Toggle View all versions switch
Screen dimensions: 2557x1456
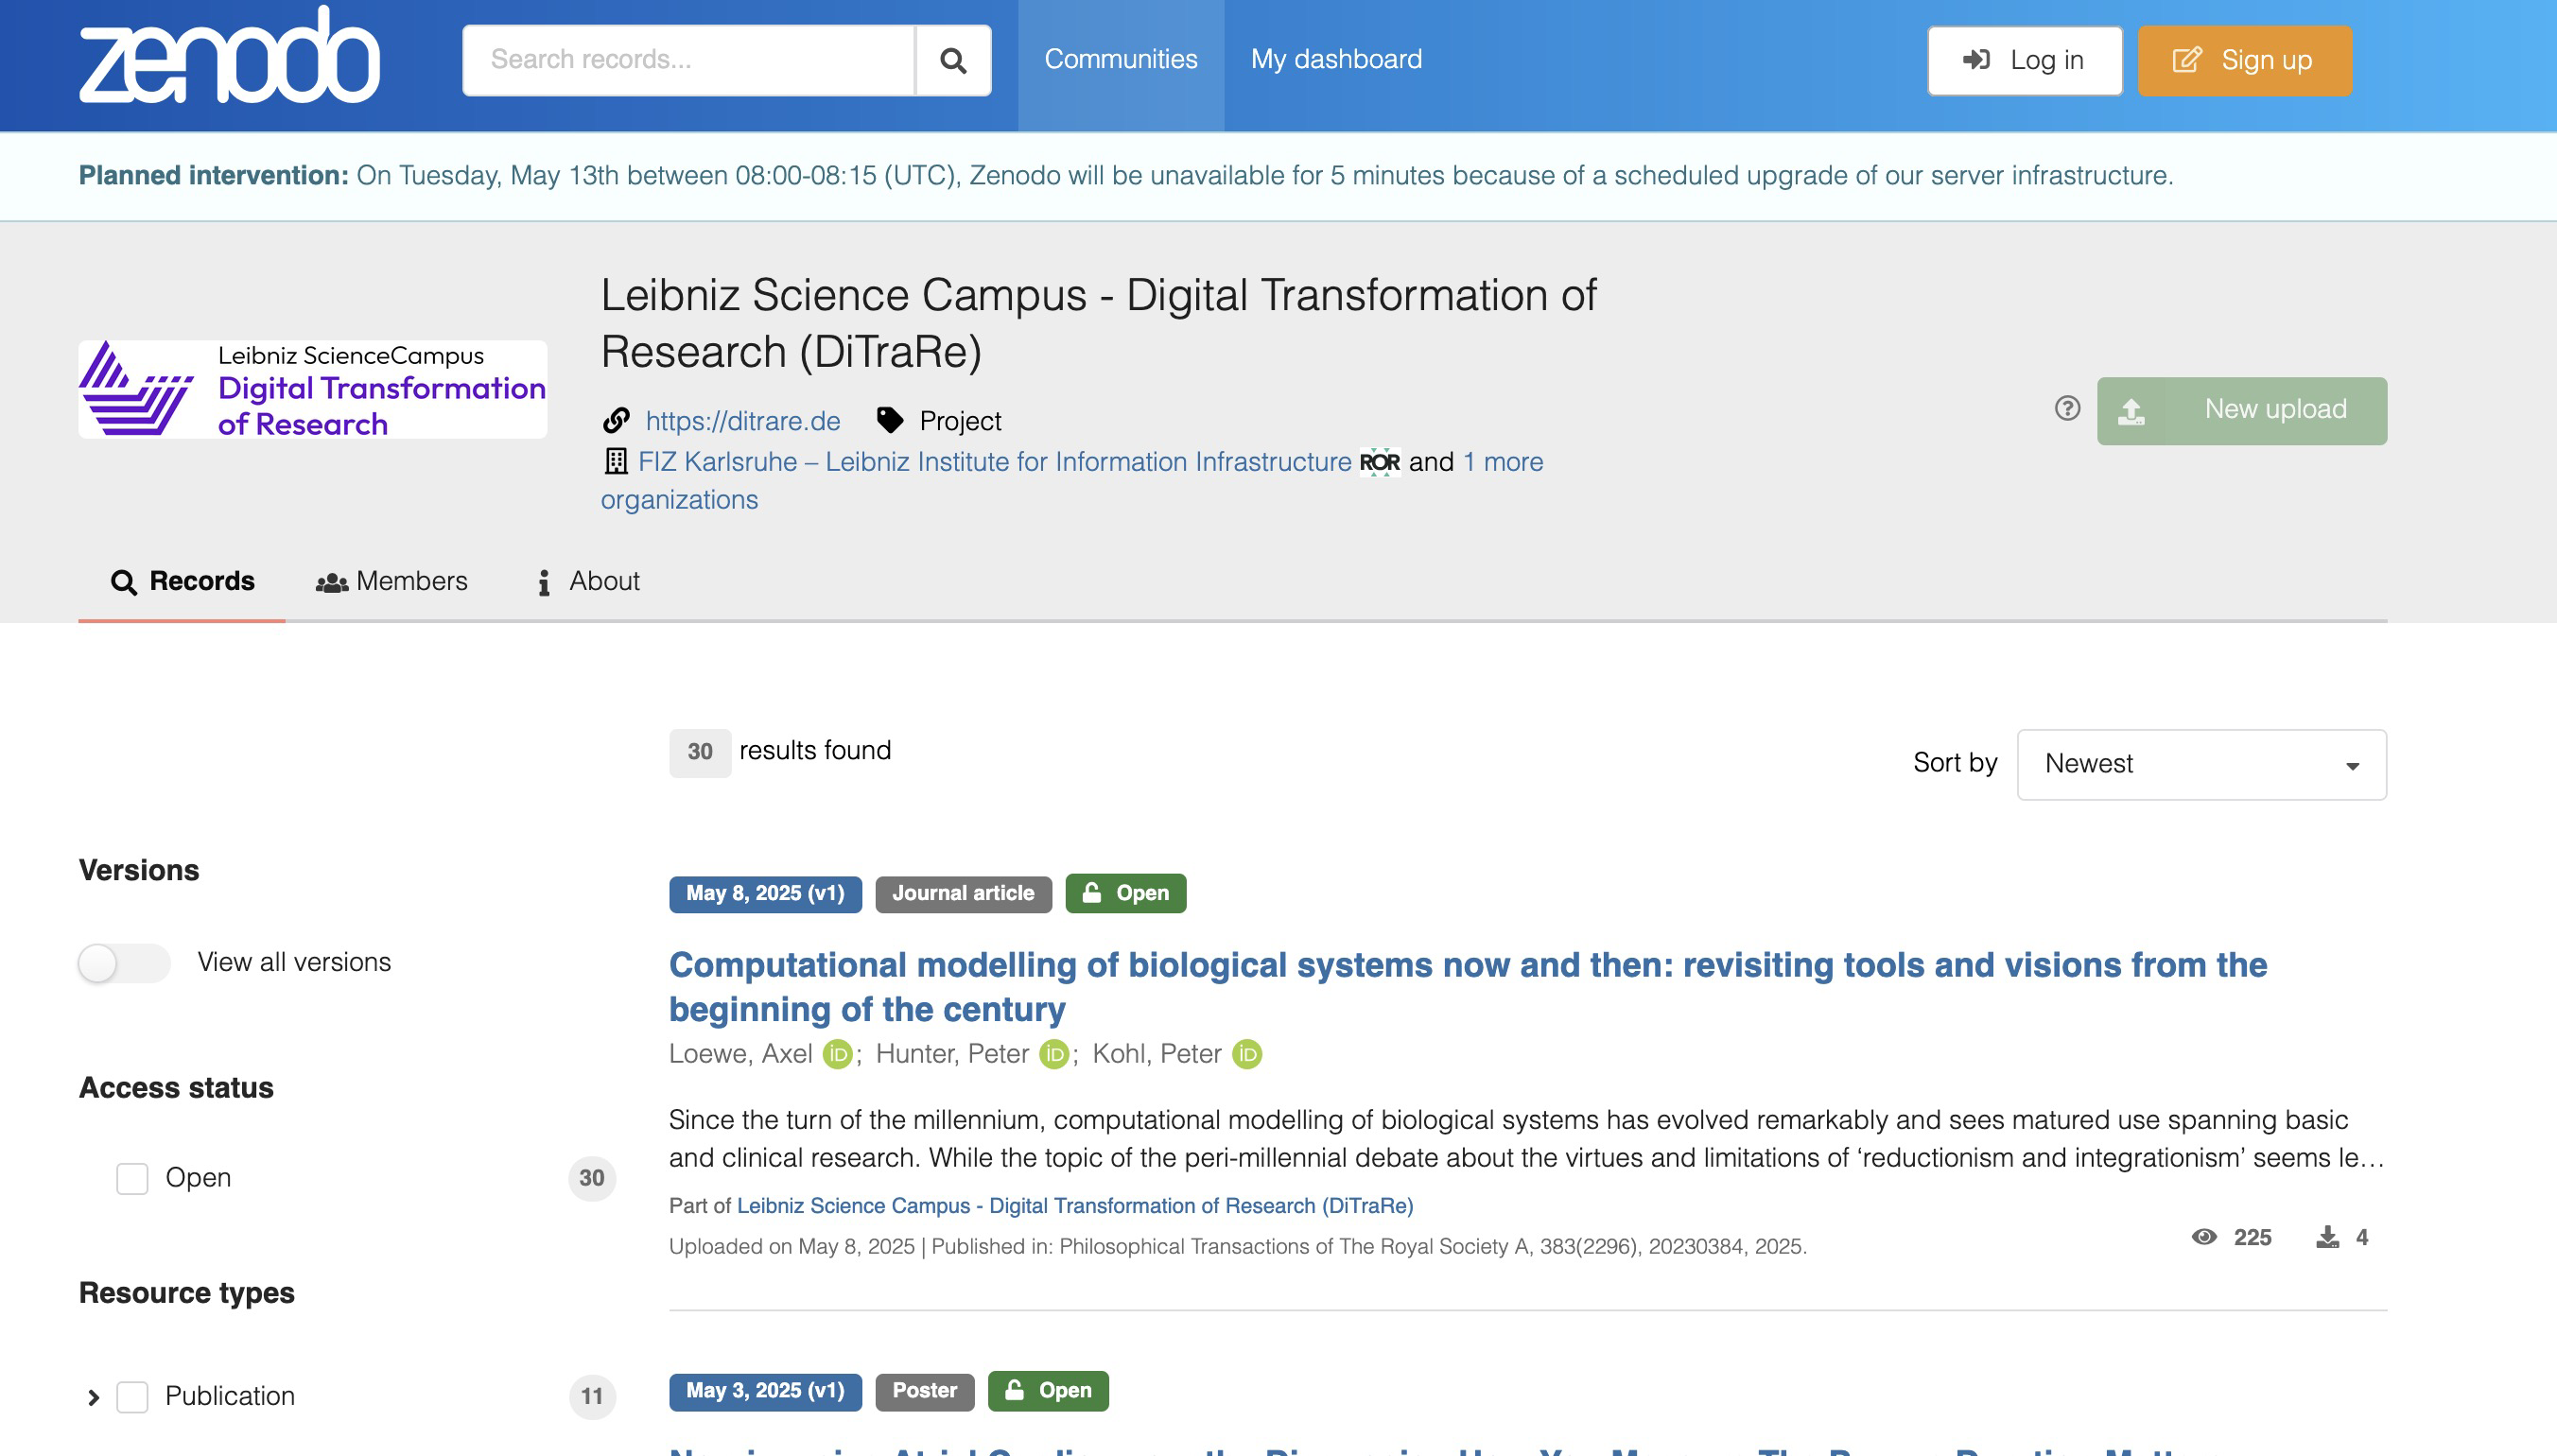(x=124, y=963)
